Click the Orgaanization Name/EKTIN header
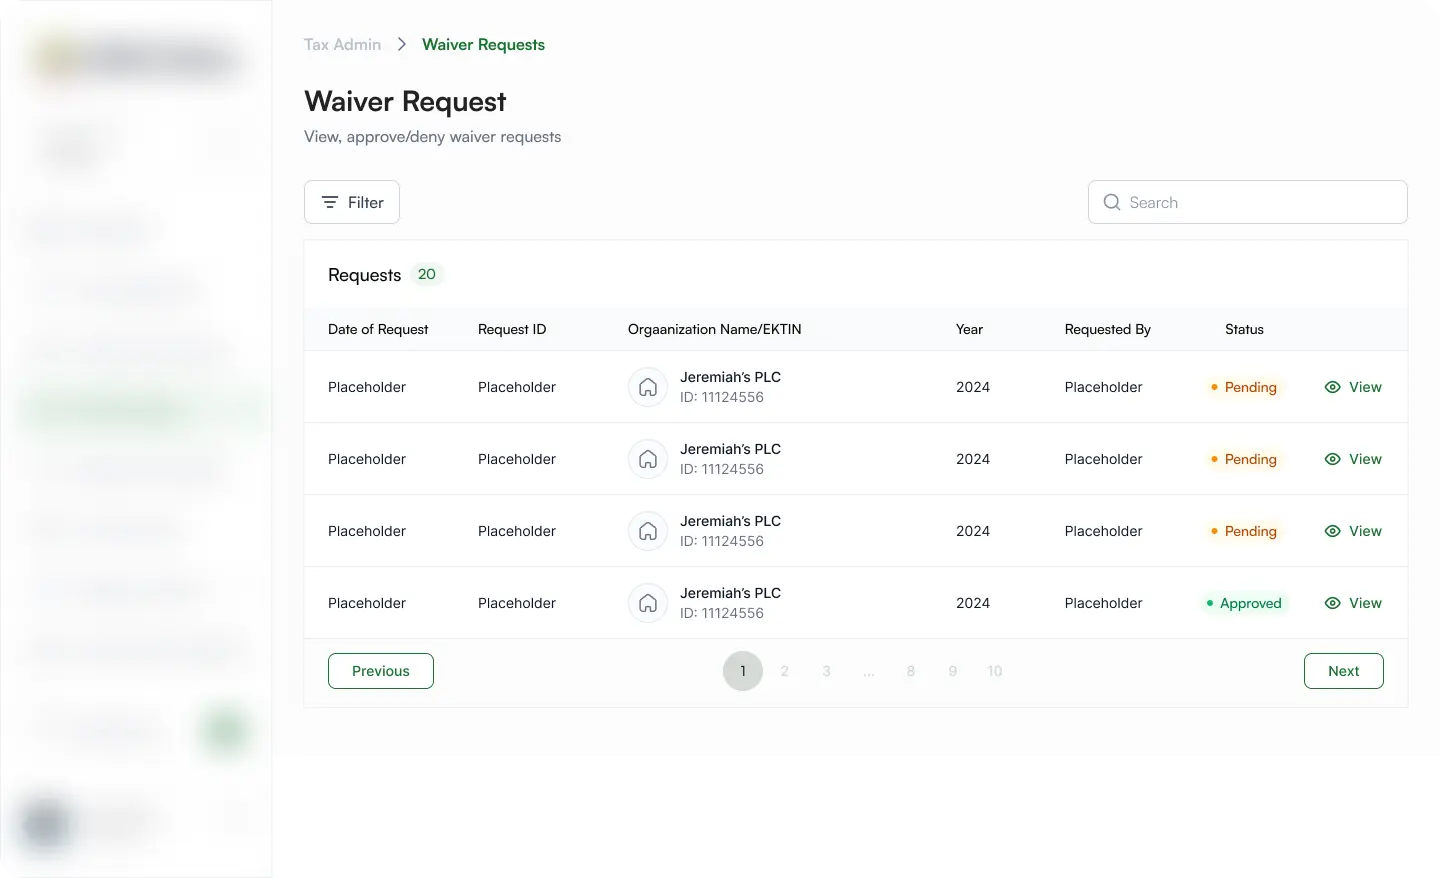Viewport: 1440px width, 878px height. pyautogui.click(x=714, y=329)
